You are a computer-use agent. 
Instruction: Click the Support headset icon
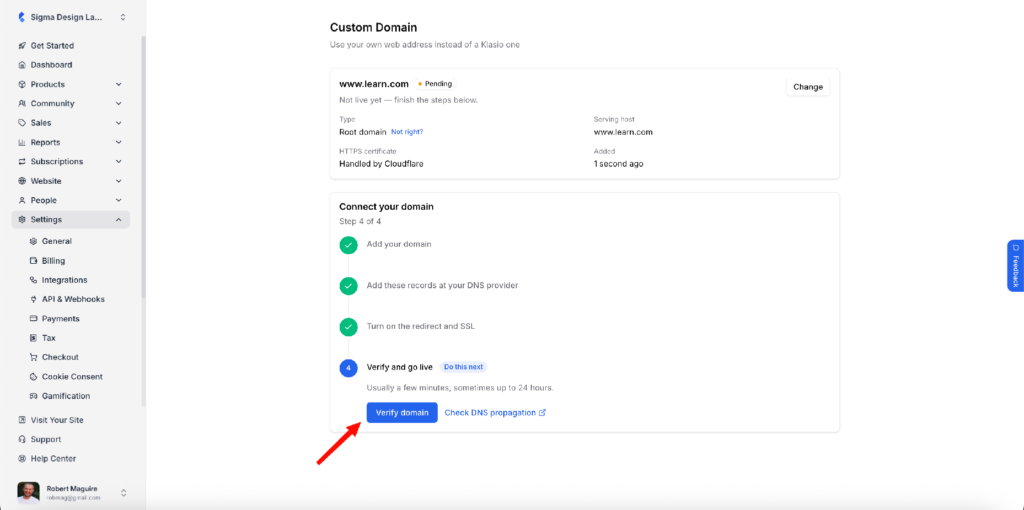(x=22, y=439)
